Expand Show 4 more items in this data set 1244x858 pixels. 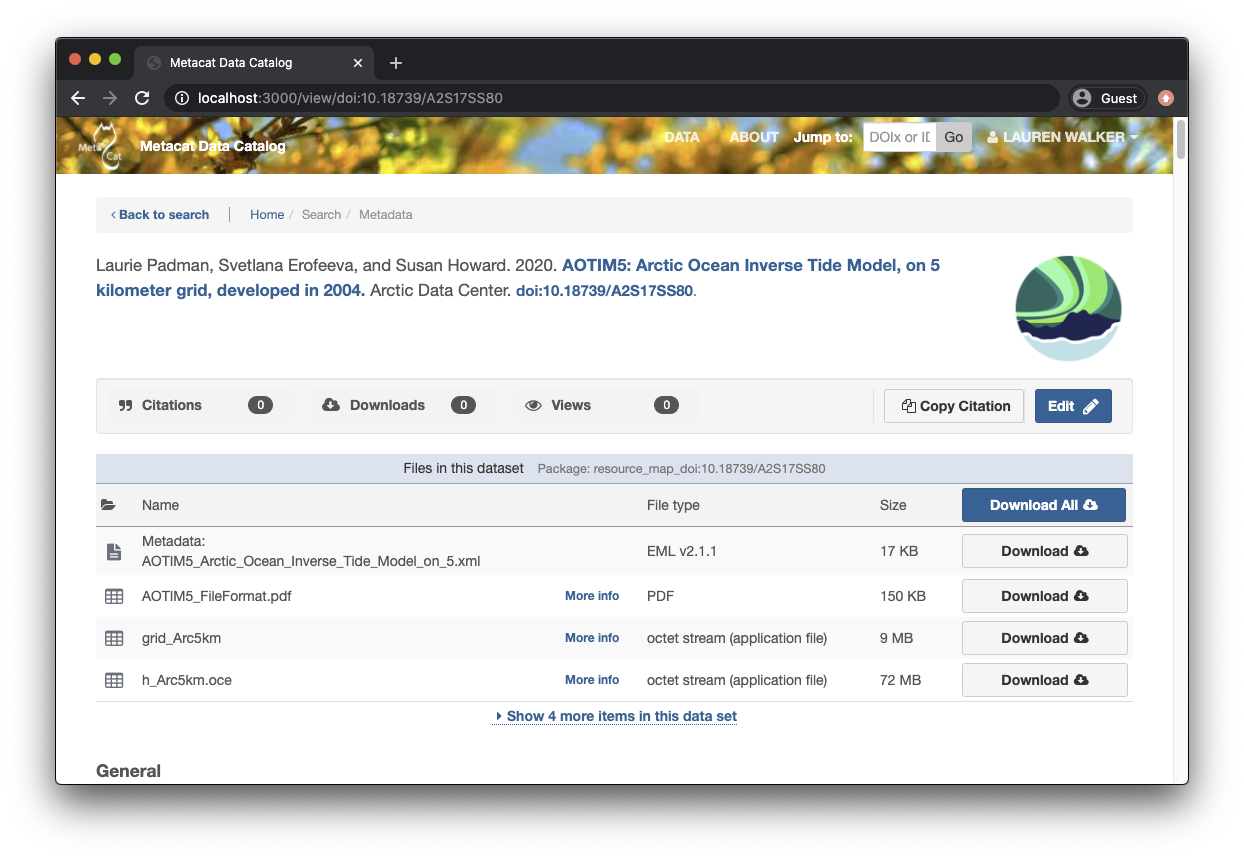615,716
